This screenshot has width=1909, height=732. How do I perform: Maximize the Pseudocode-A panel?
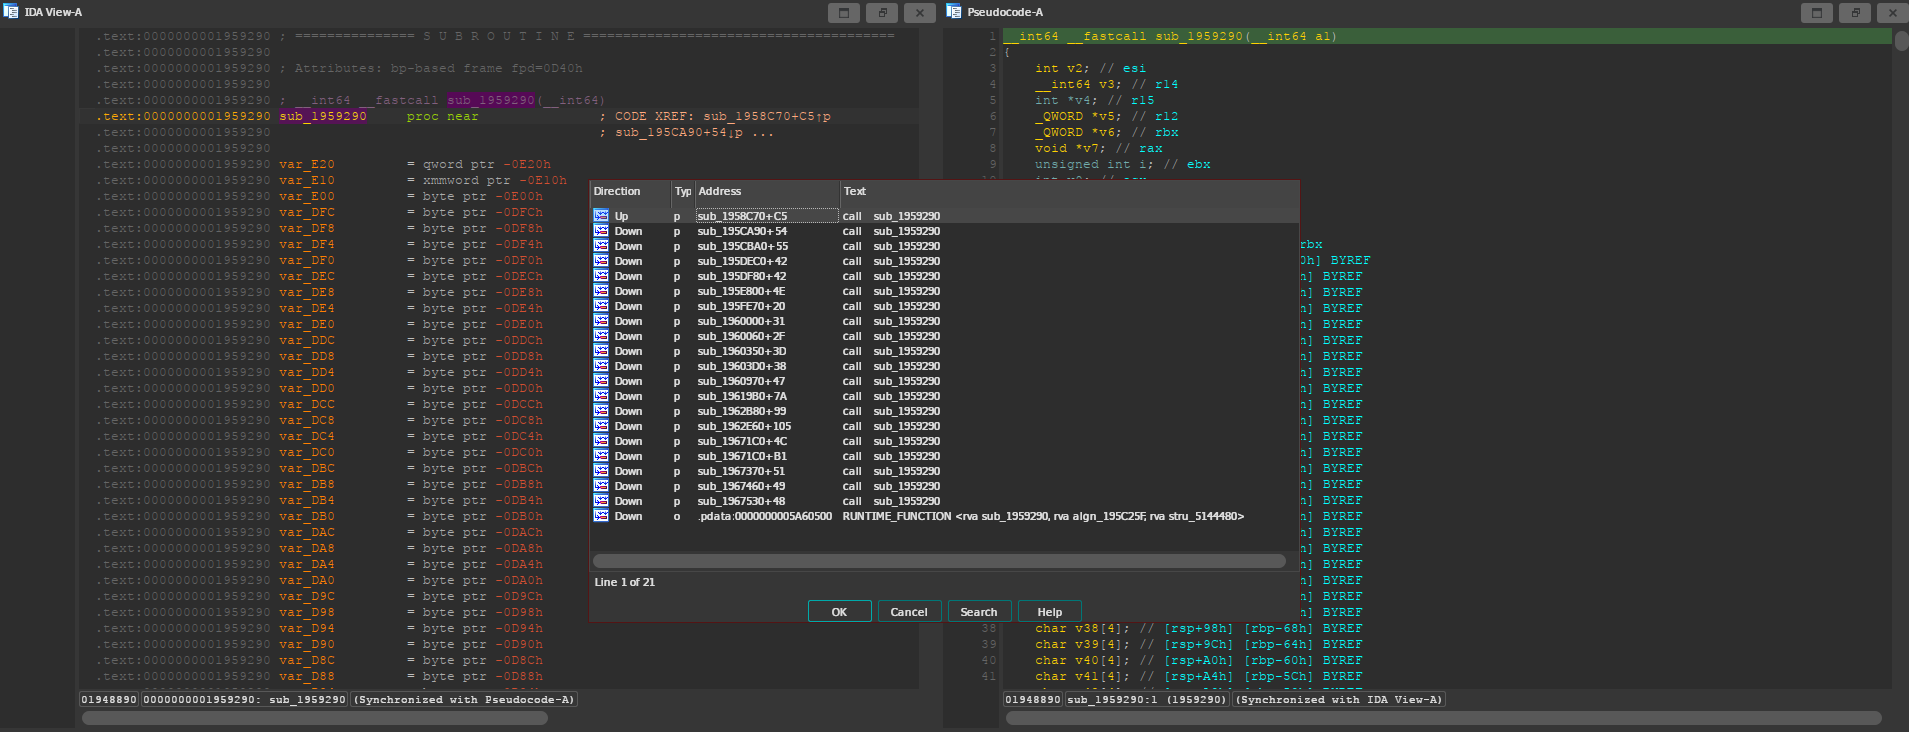pyautogui.click(x=1817, y=13)
